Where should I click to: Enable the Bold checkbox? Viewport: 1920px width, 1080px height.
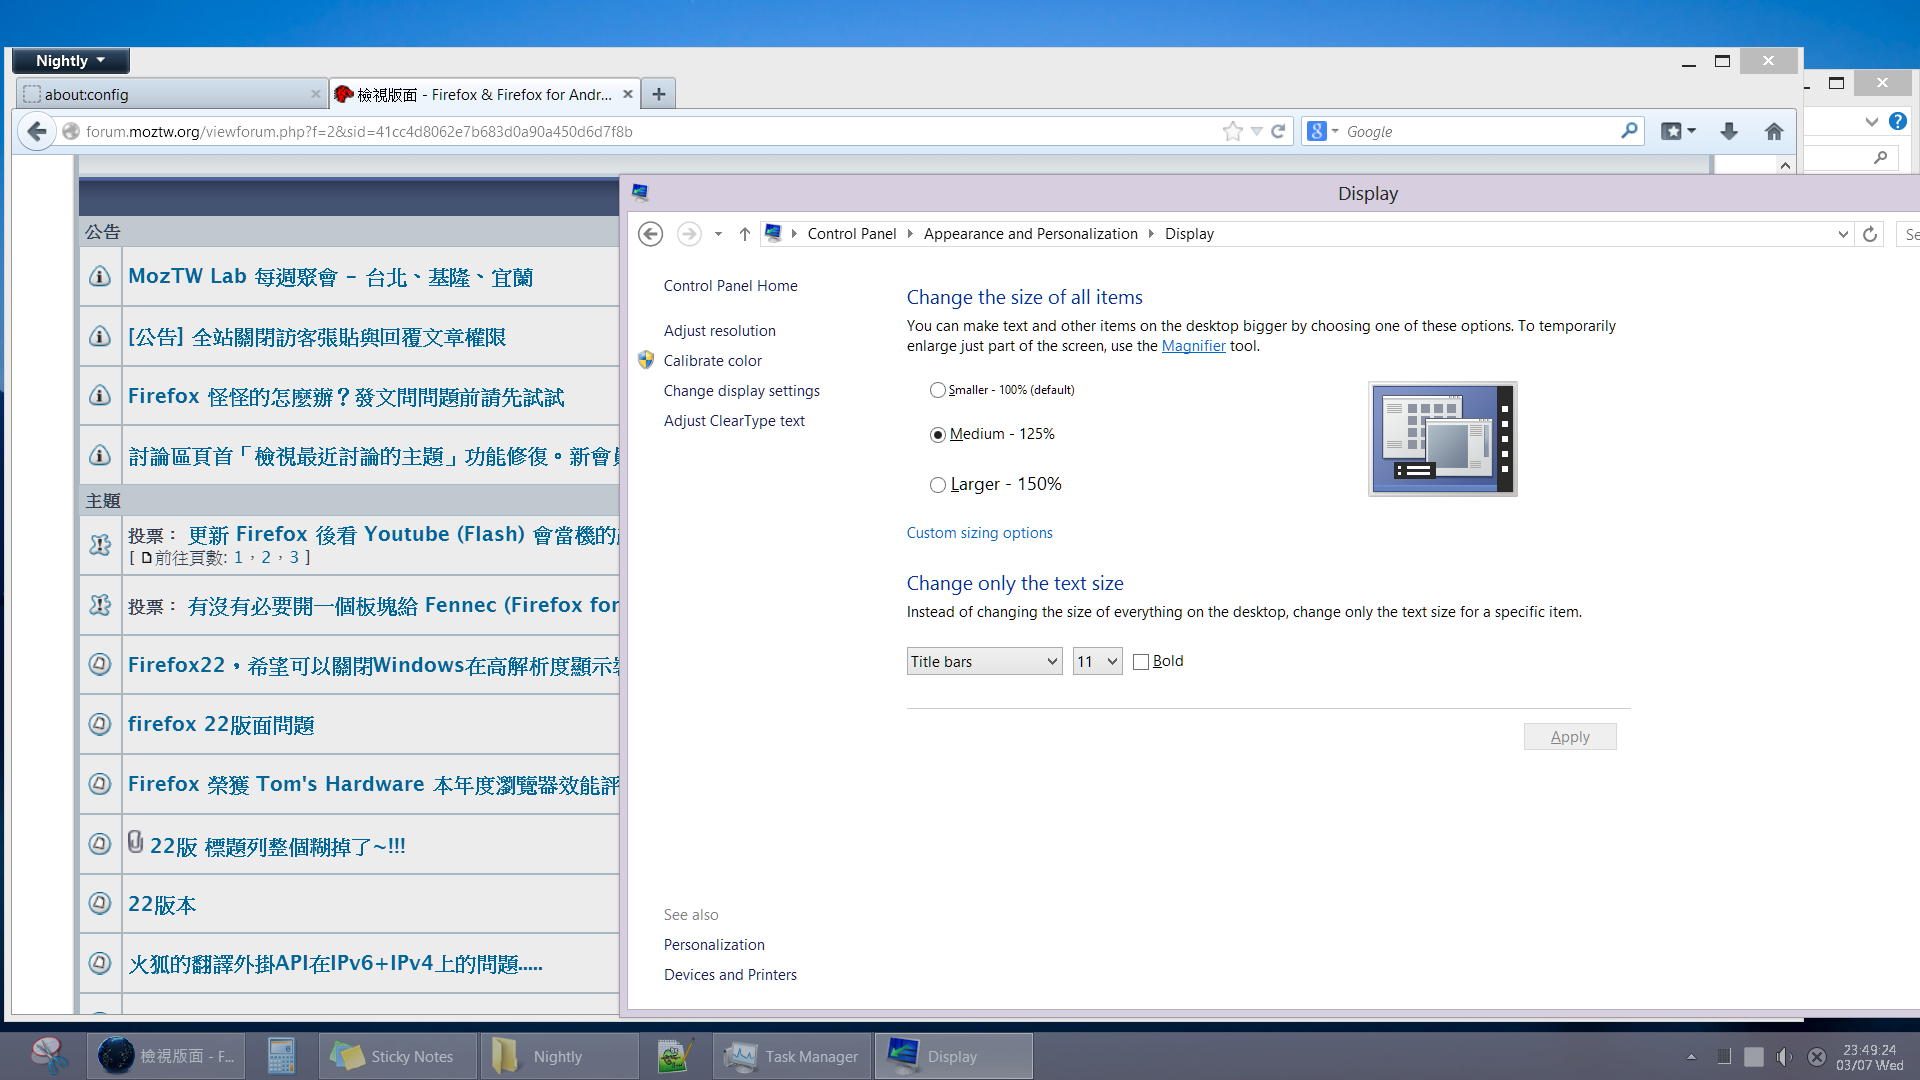point(1141,662)
